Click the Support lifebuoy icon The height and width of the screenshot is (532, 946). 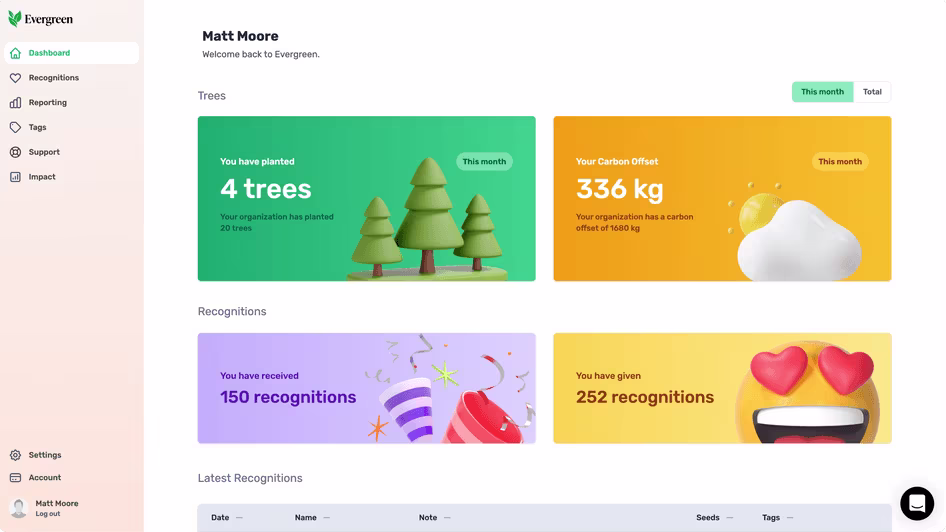tap(16, 152)
